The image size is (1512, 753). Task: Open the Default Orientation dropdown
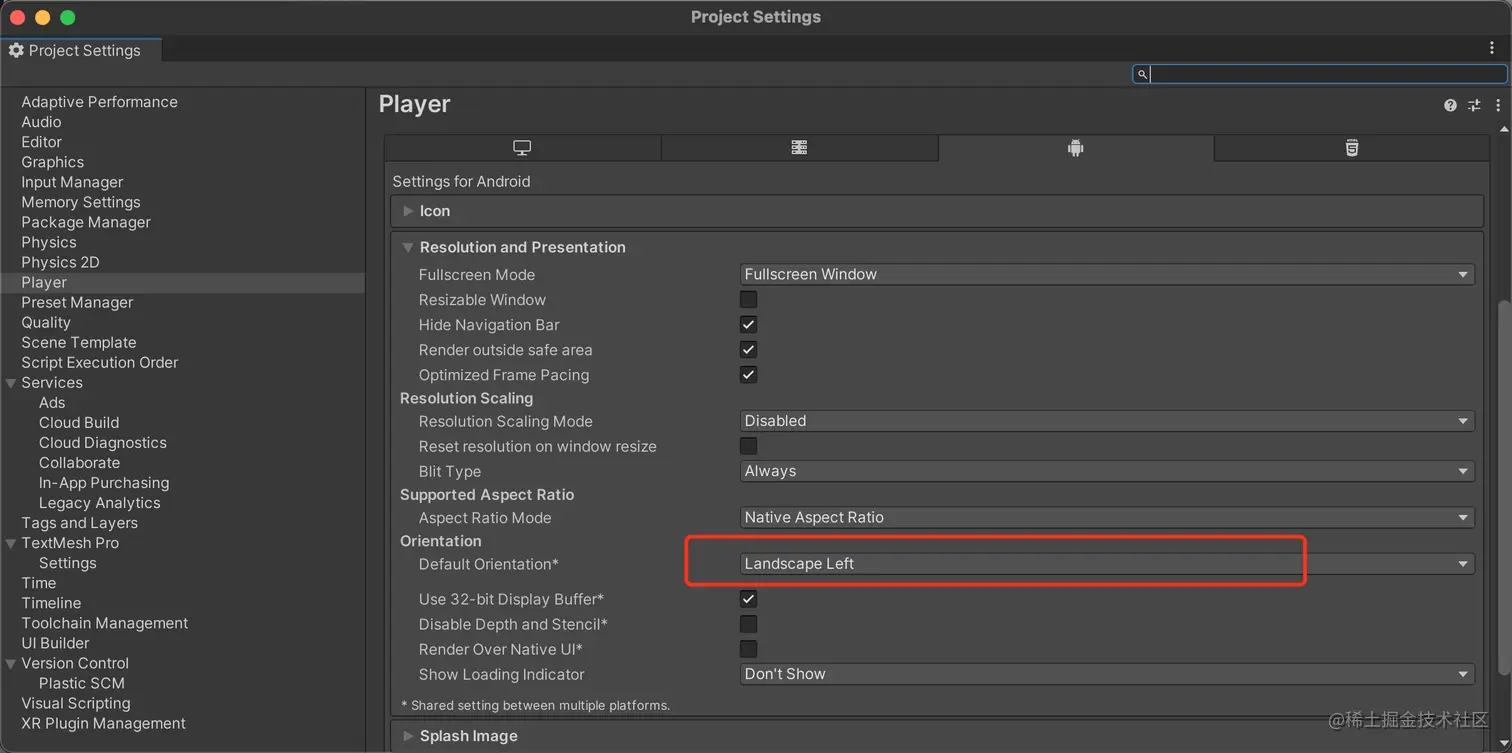(1107, 564)
